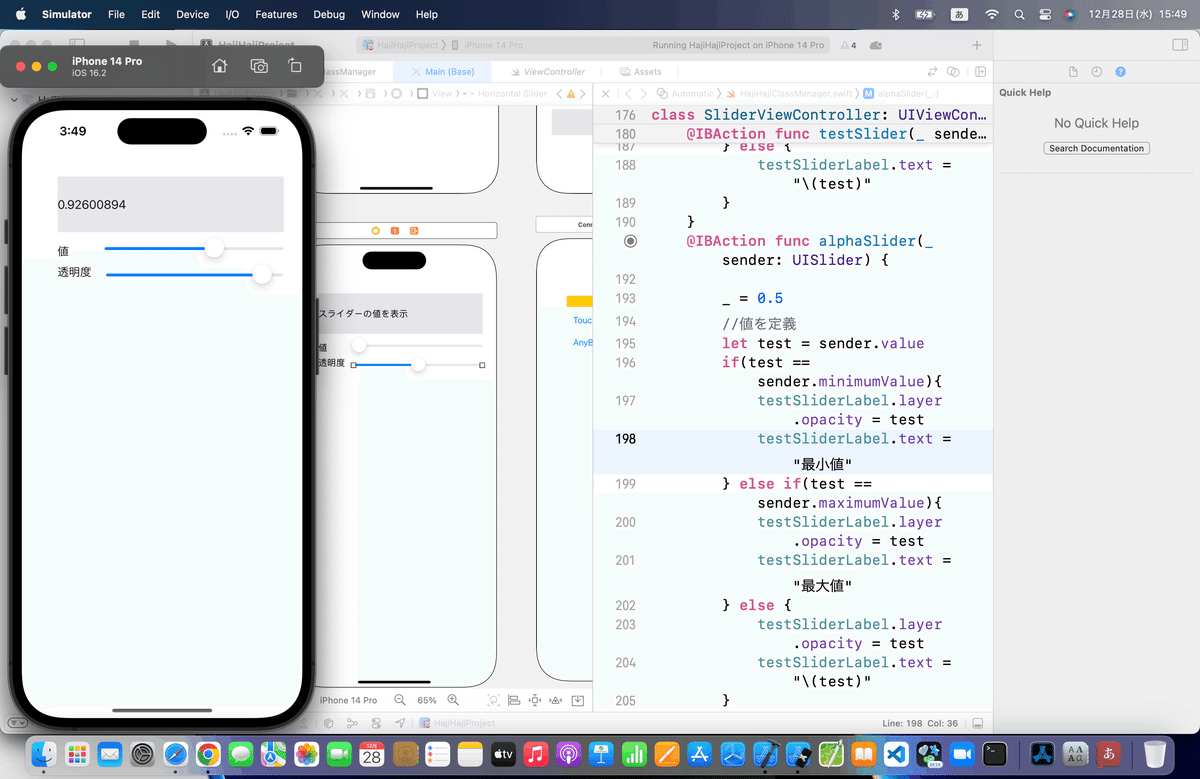Open the File inspector icon

pyautogui.click(x=1073, y=72)
